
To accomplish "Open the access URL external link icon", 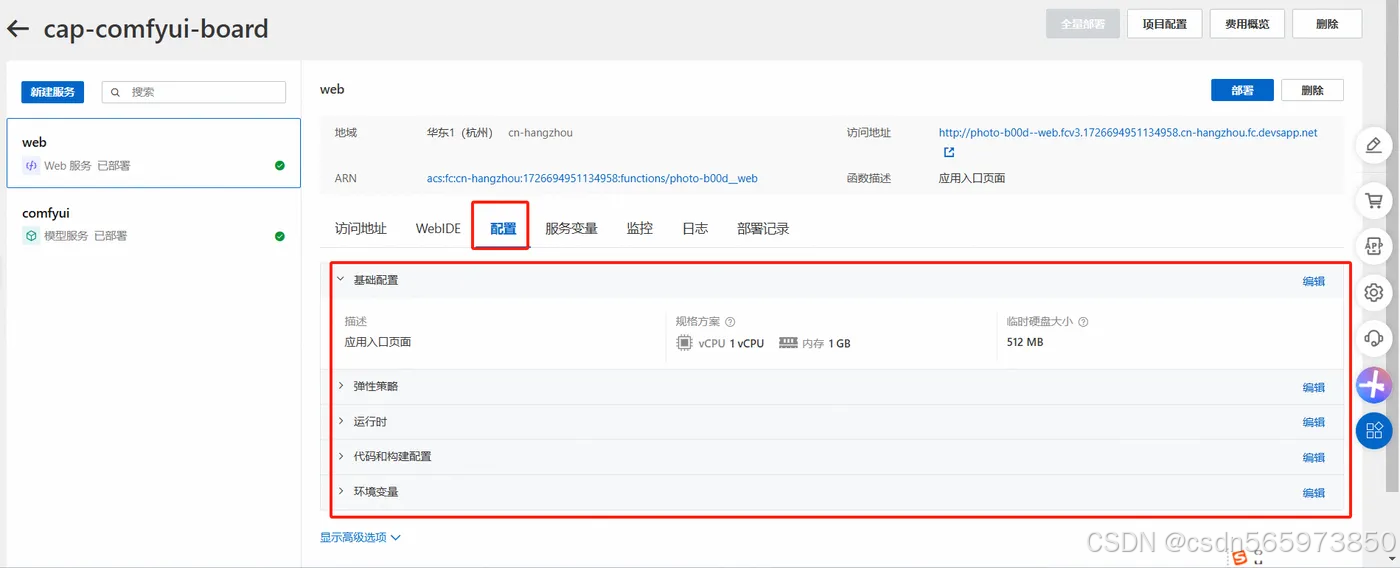I will [x=949, y=153].
